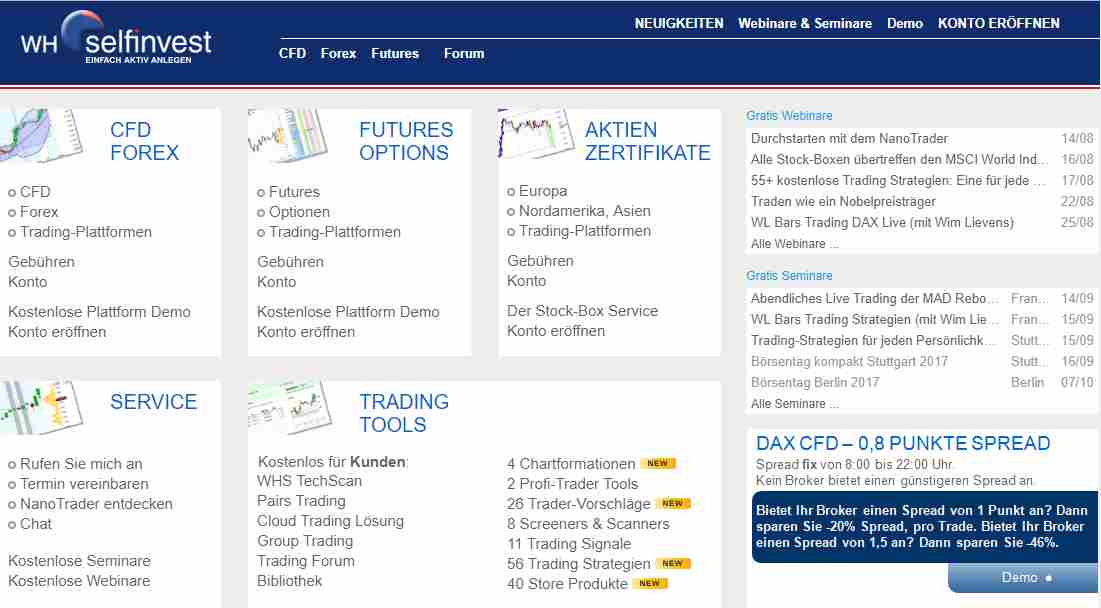
Task: Open the CFD Forex chart thumbnail
Action: (x=41, y=136)
